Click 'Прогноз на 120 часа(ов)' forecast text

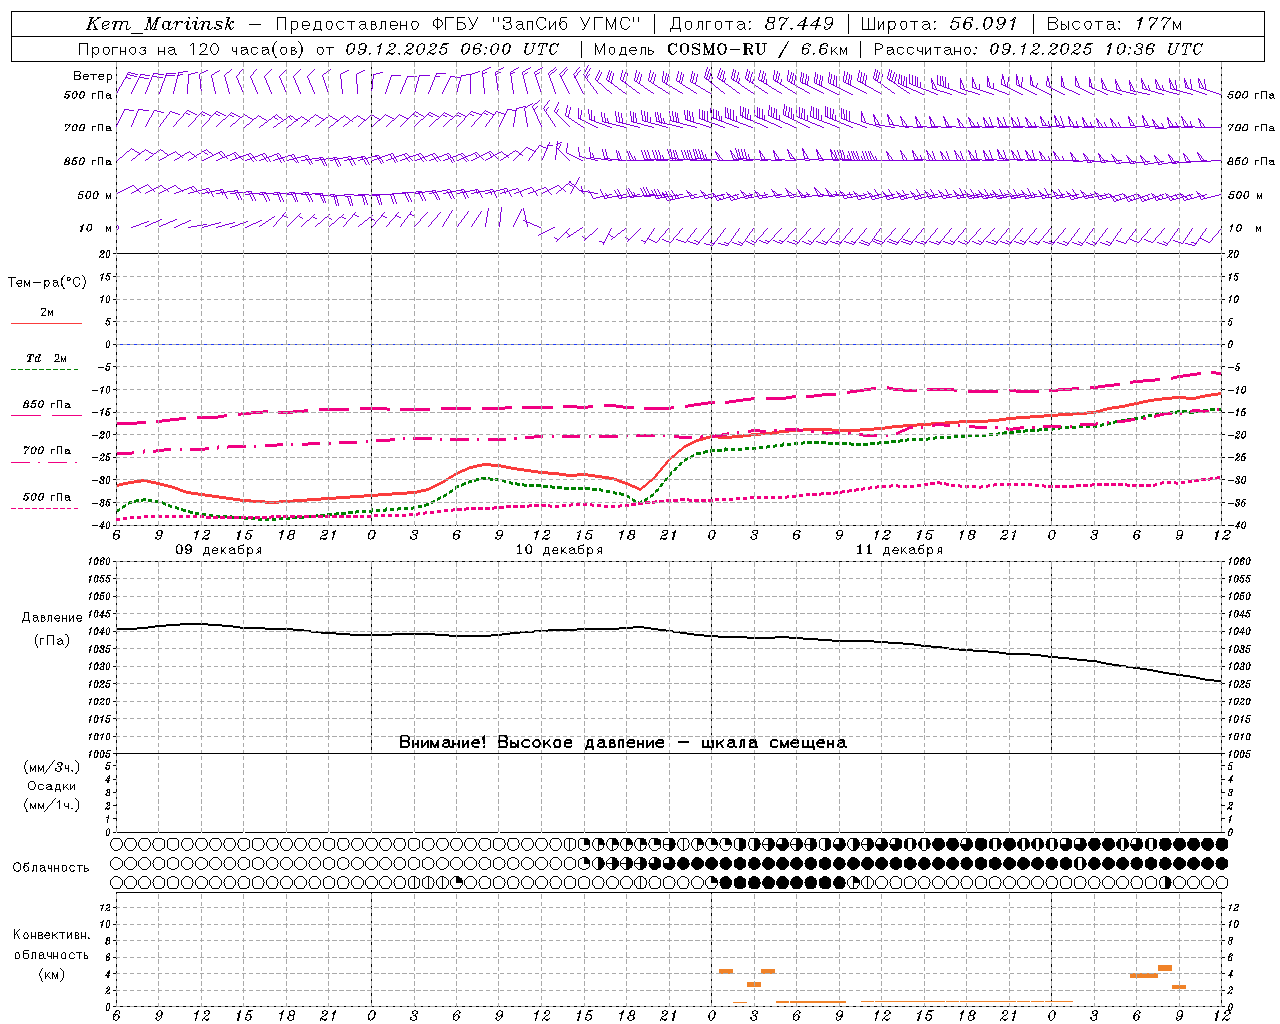193,49
